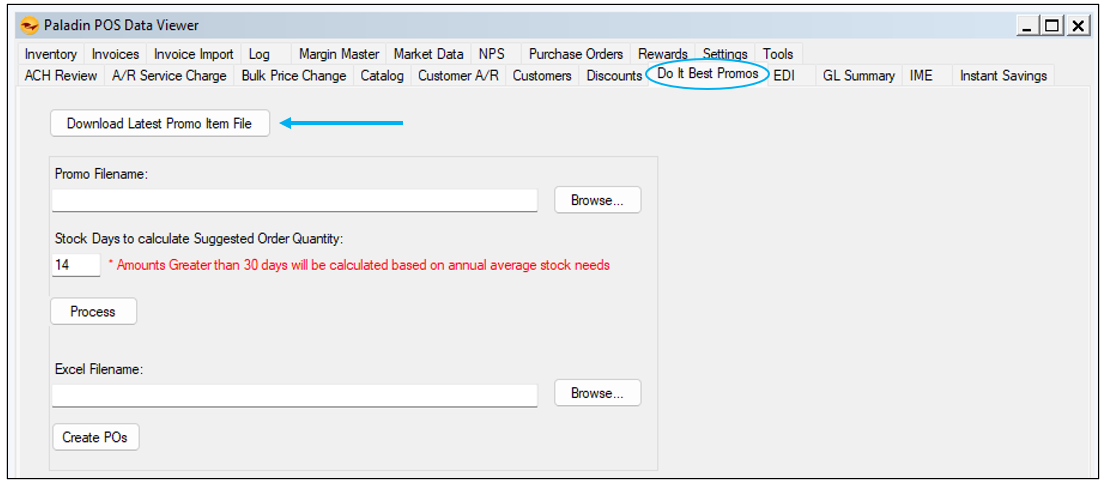Close the Paladin POS Data Viewer window
Screen dimensions: 1104x483
point(1077,26)
